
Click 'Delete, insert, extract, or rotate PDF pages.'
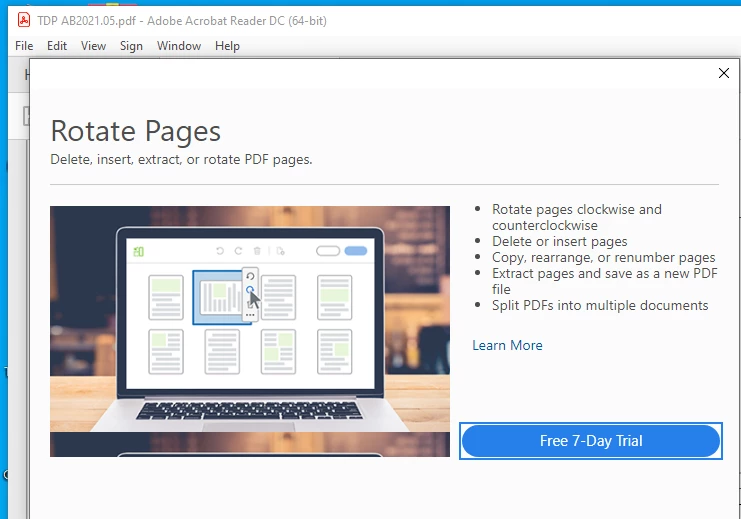[x=181, y=159]
